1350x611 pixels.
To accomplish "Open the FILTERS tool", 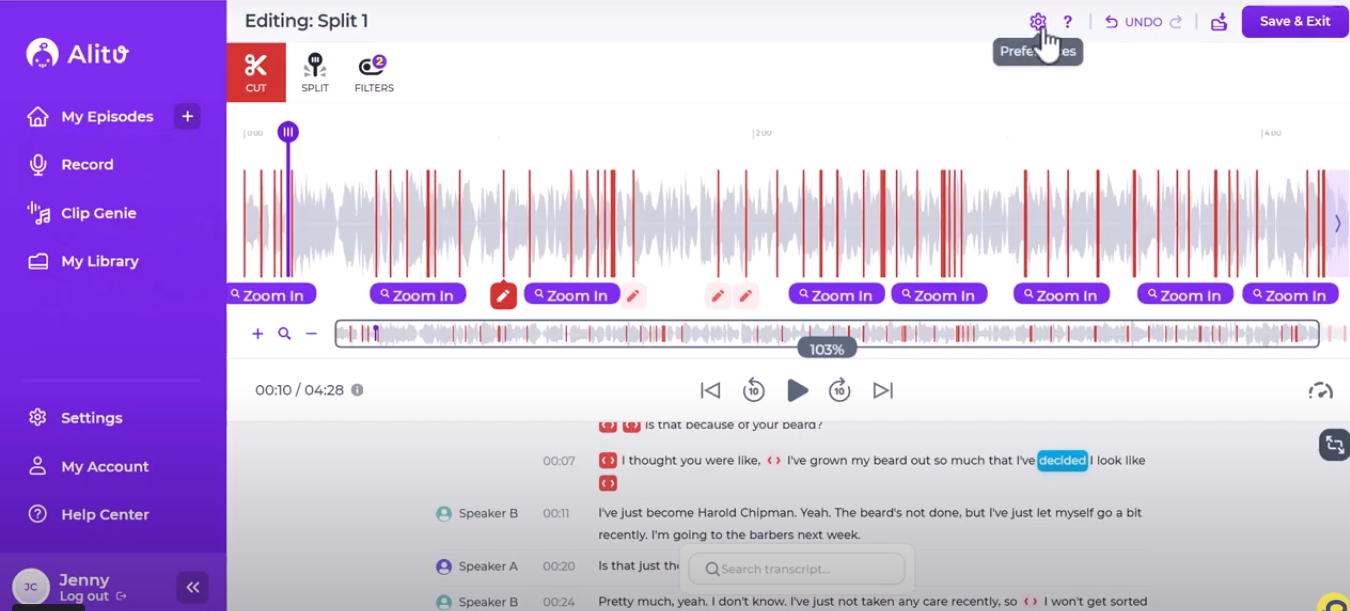I will tap(373, 73).
